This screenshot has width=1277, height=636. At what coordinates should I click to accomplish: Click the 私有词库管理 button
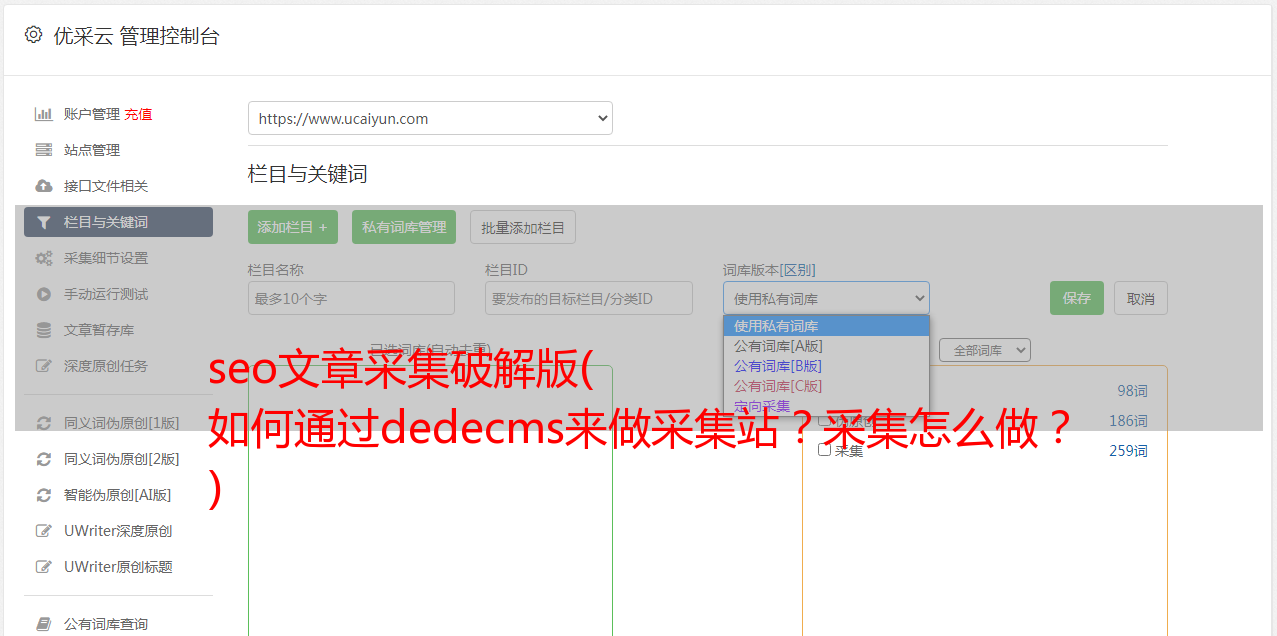(404, 227)
